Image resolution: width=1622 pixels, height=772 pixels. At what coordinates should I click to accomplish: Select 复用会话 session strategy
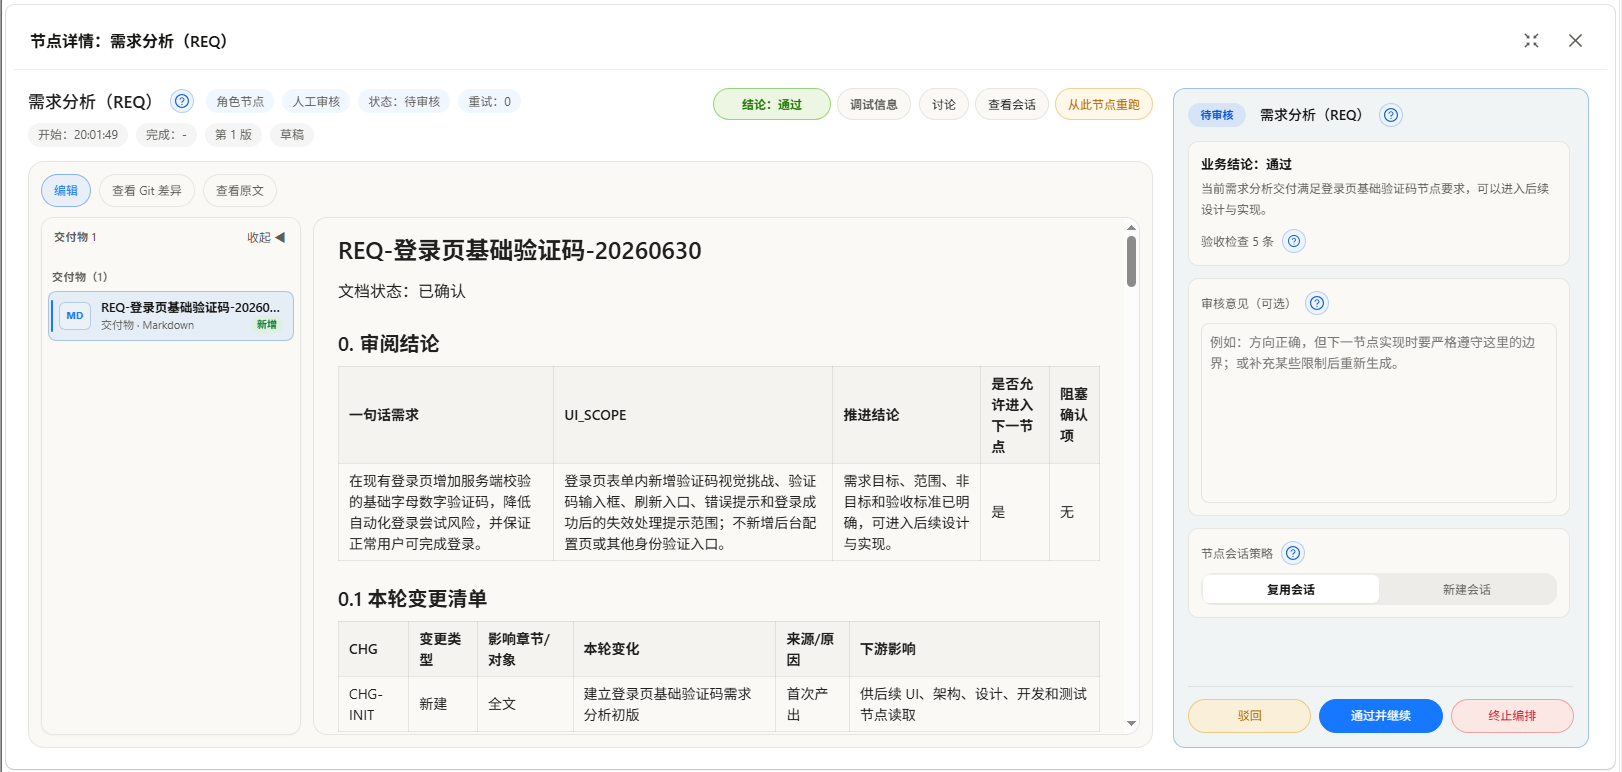1291,589
